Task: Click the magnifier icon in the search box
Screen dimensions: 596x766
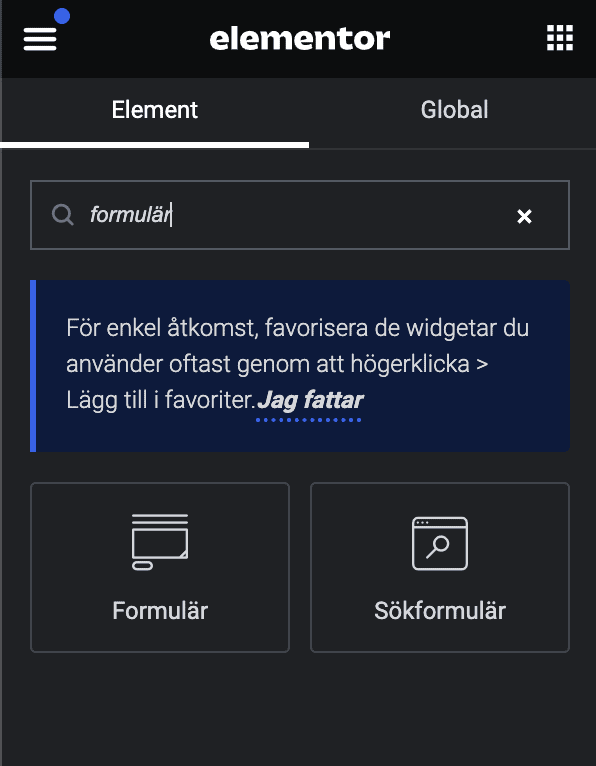Action: 63,215
